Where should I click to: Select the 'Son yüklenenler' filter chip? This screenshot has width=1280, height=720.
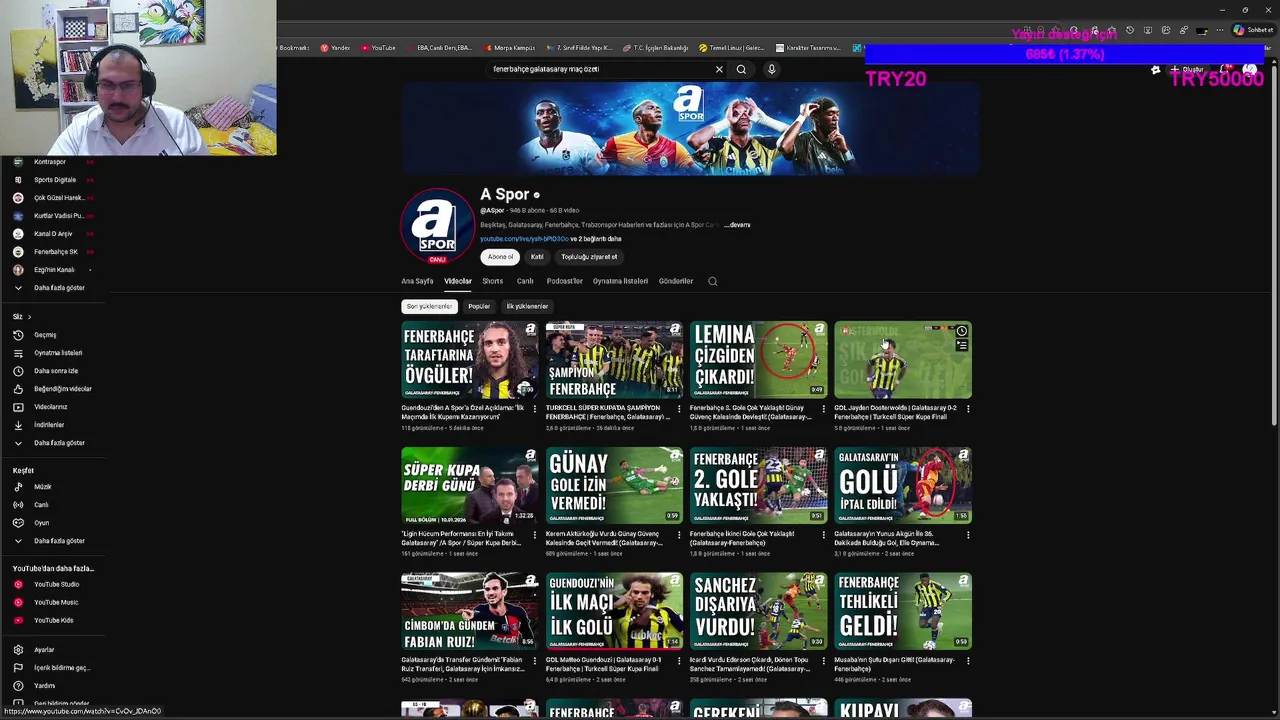click(429, 306)
